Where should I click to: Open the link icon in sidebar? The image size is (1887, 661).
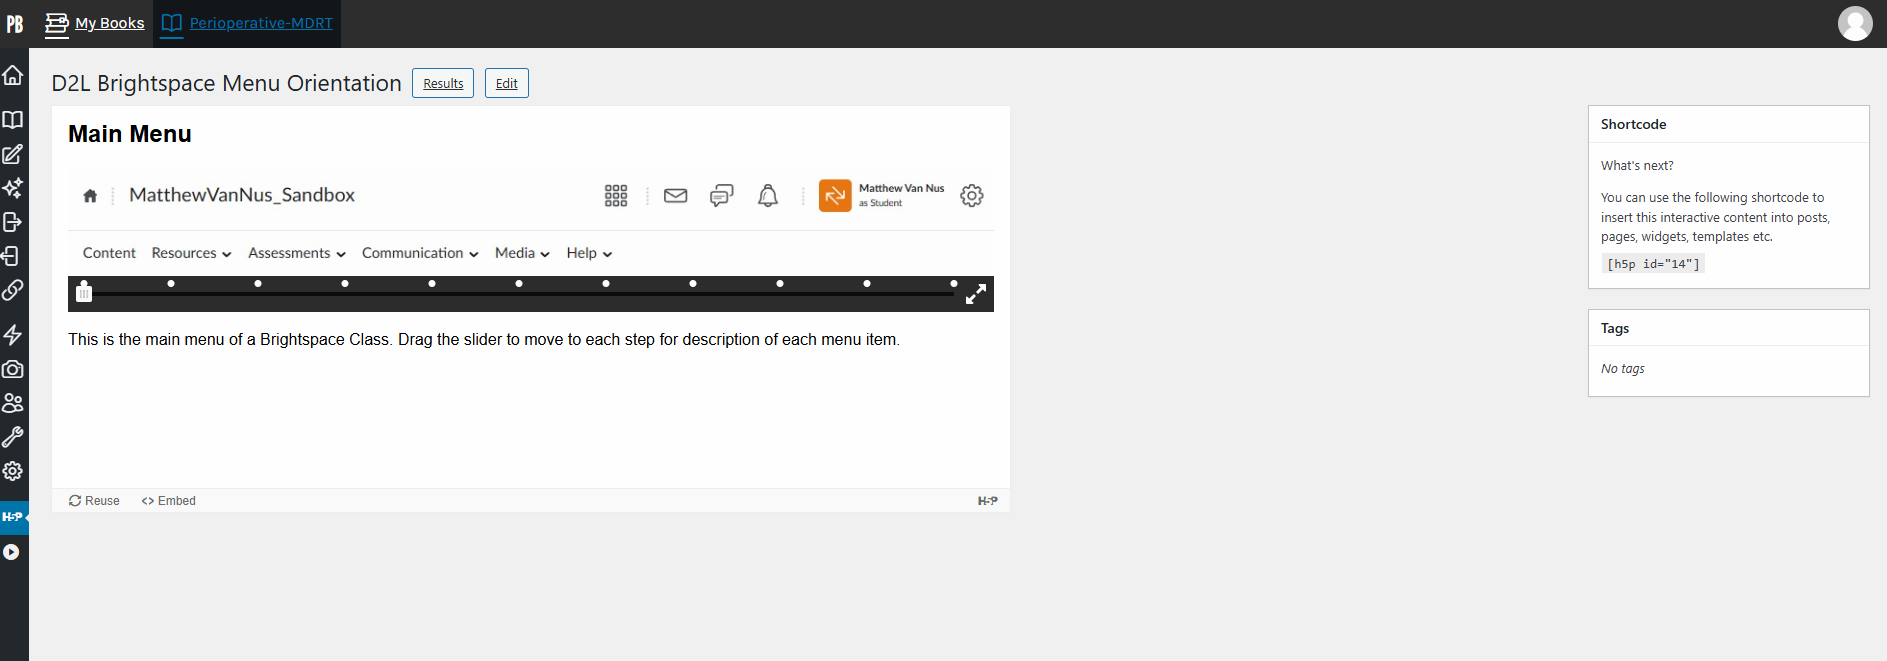coord(13,290)
